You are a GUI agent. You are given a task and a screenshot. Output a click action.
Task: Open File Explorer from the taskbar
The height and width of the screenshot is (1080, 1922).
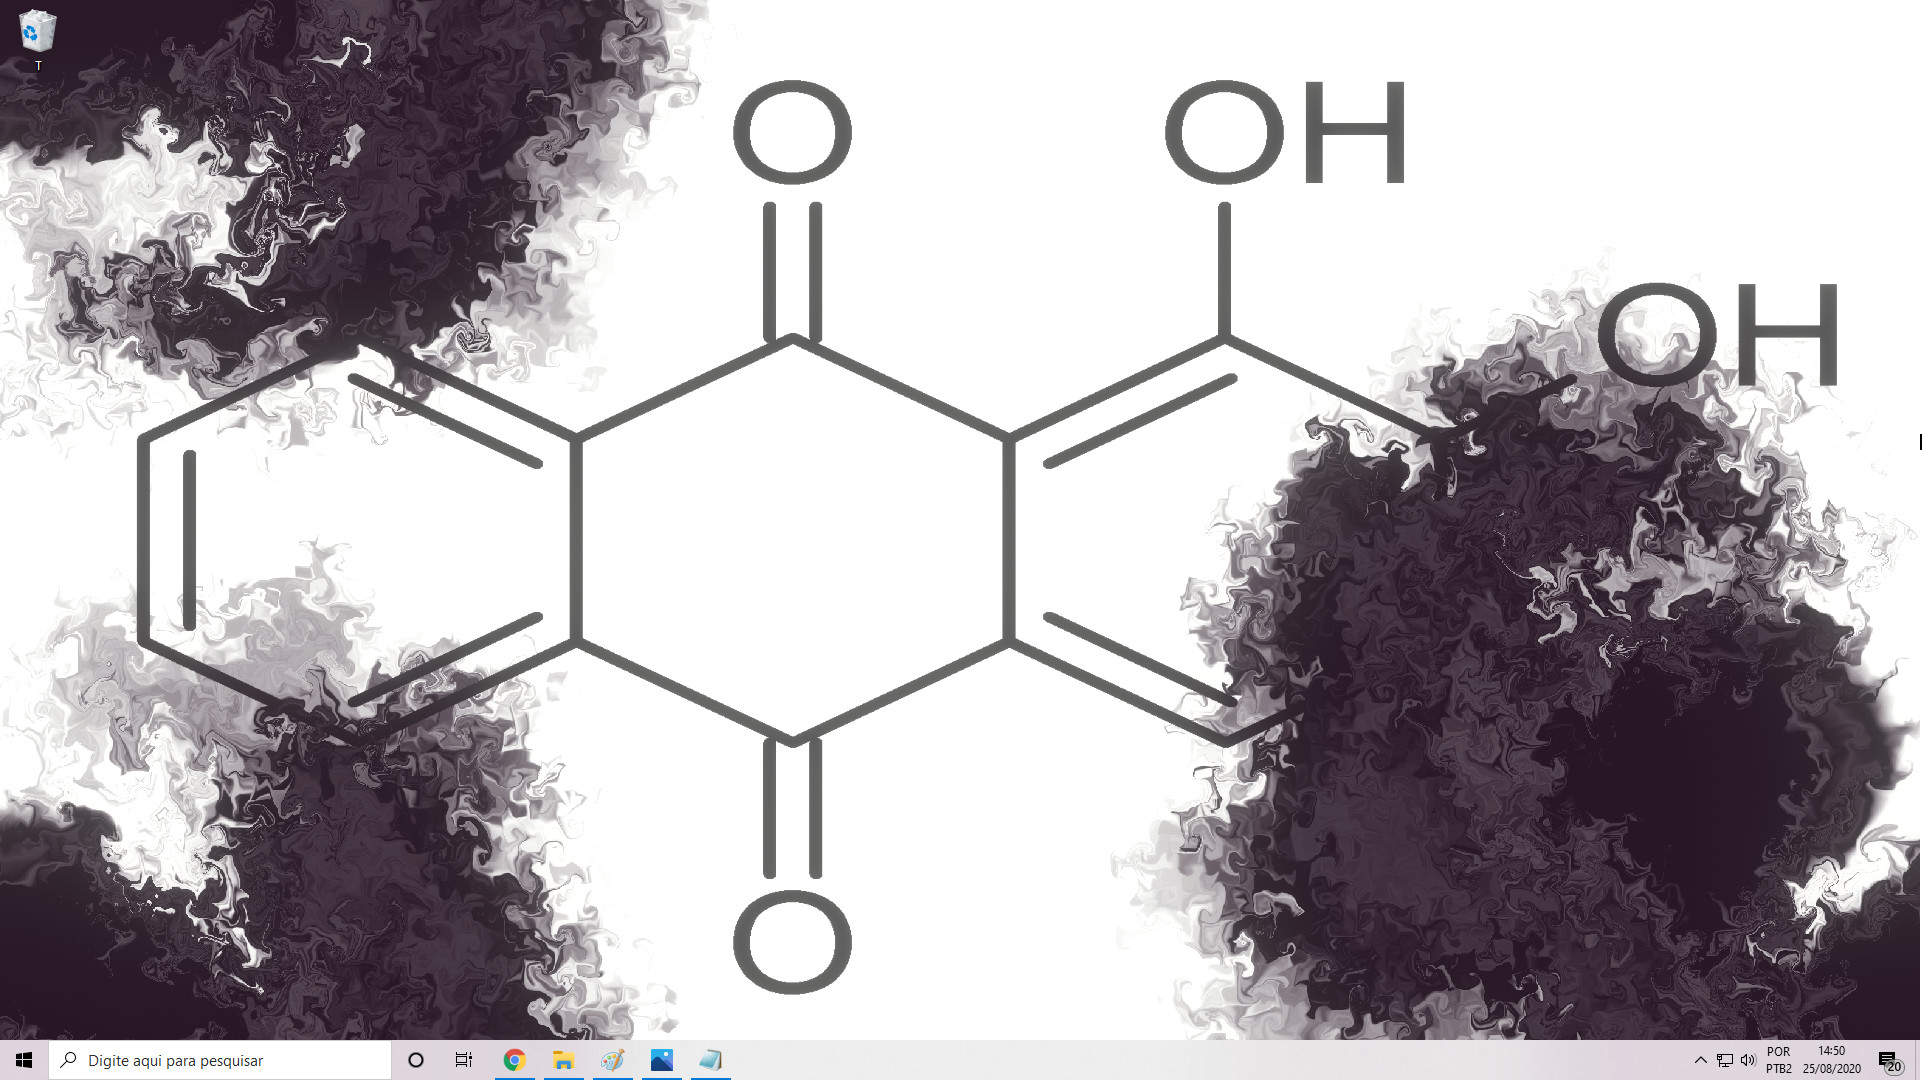click(563, 1060)
